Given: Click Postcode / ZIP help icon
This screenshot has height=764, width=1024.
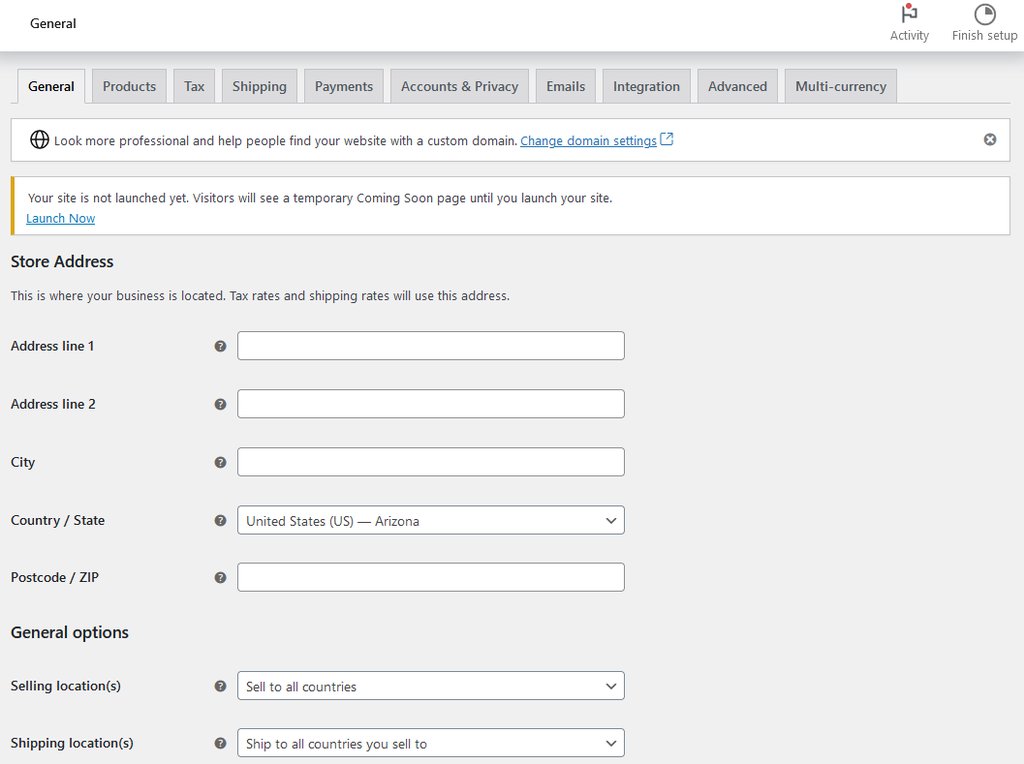Looking at the screenshot, I should click(220, 577).
